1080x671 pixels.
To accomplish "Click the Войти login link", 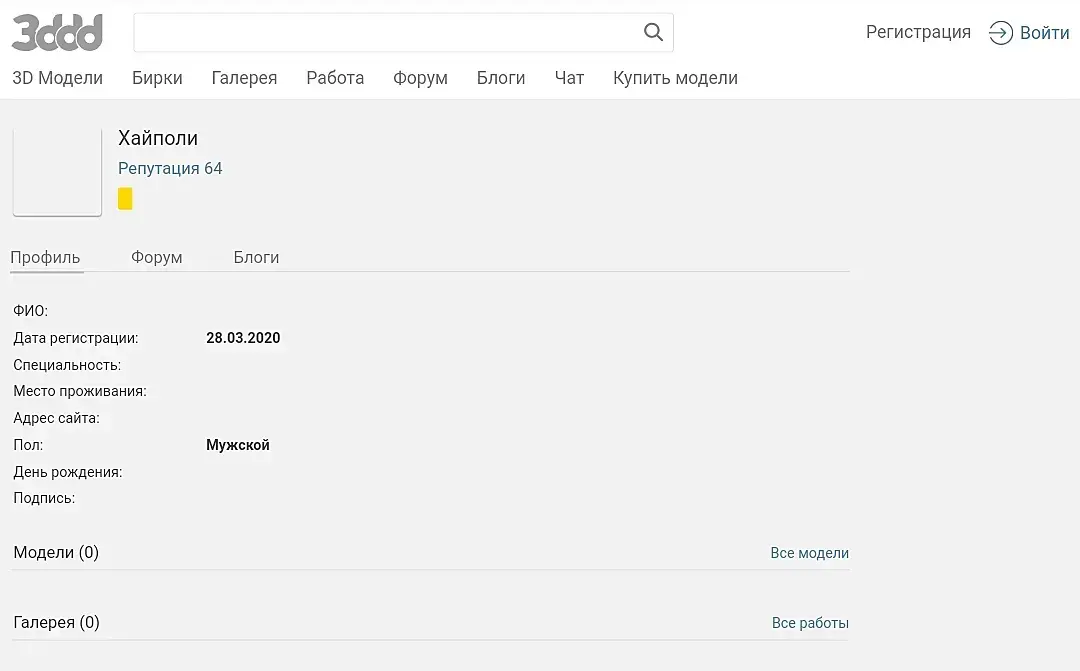I will point(1044,33).
